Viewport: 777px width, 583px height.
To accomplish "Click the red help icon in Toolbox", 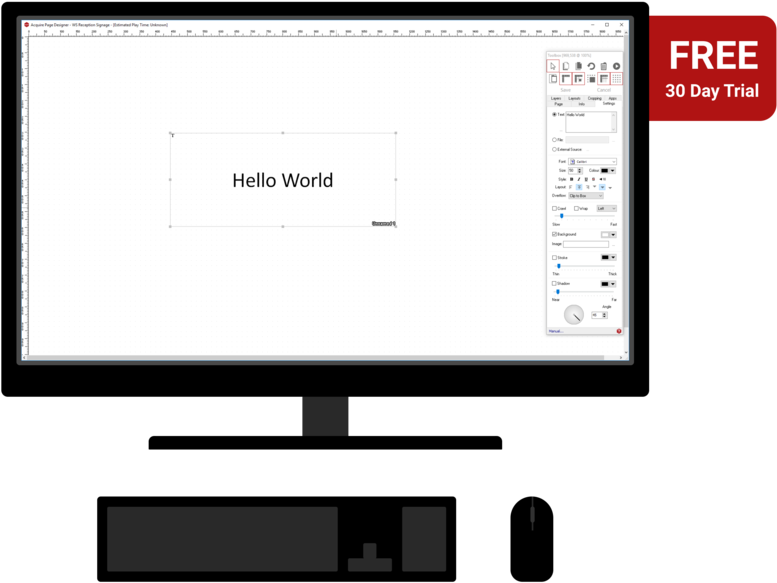I will click(x=619, y=331).
